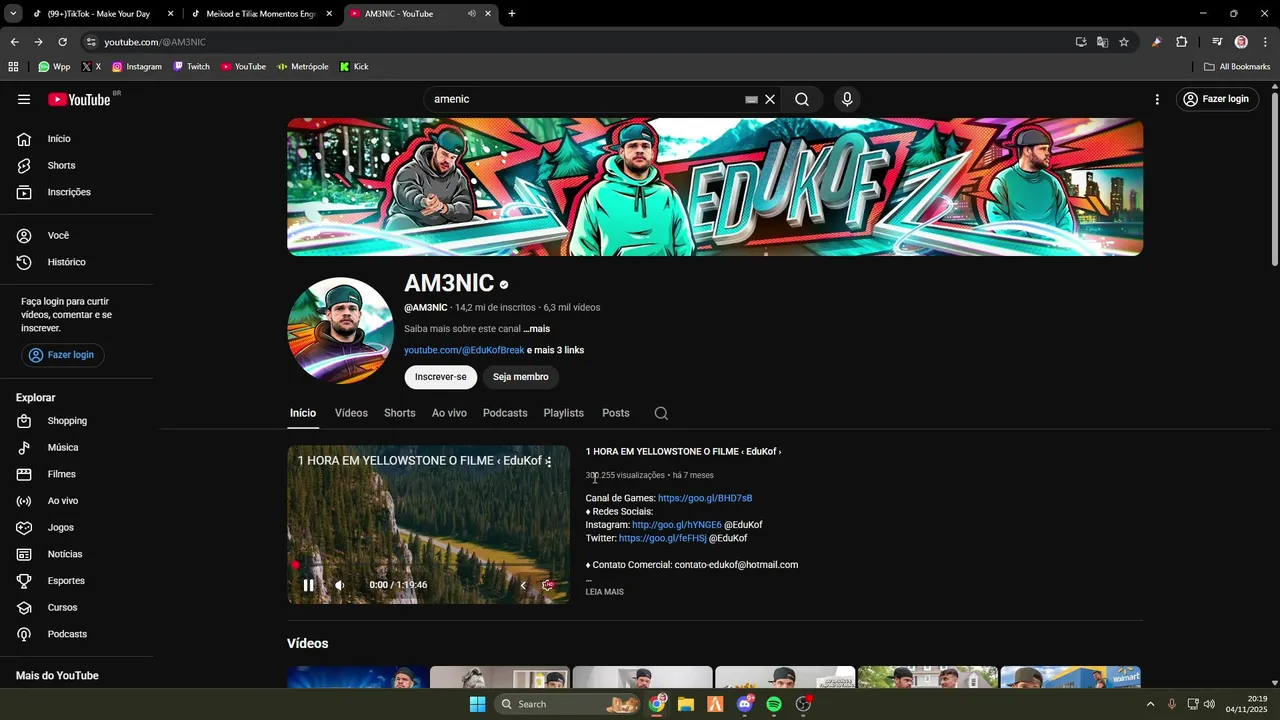Switch to the Podcasts channel tab
This screenshot has height=720, width=1280.
click(x=505, y=413)
